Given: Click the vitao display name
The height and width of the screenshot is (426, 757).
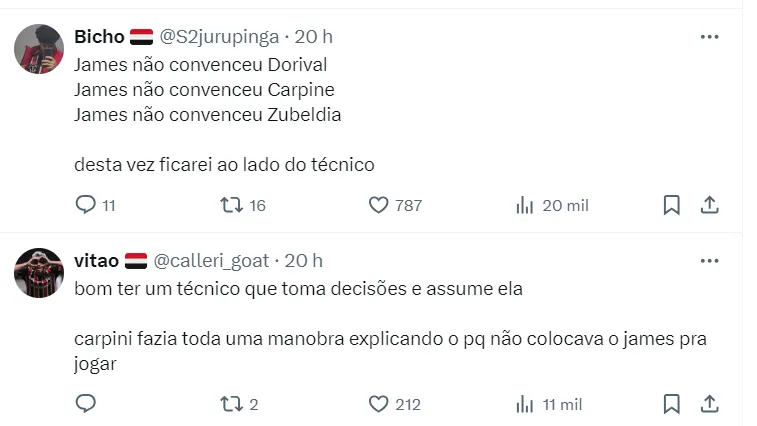Looking at the screenshot, I should pyautogui.click(x=96, y=261).
